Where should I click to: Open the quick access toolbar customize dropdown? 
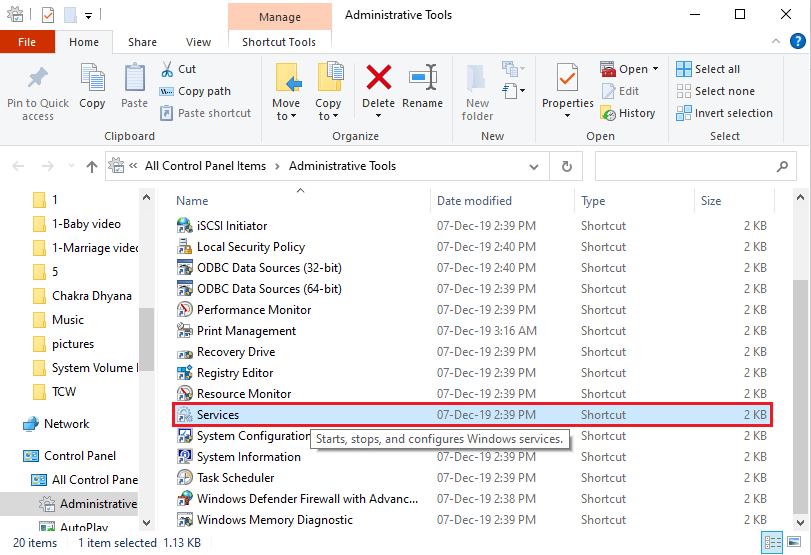(88, 16)
